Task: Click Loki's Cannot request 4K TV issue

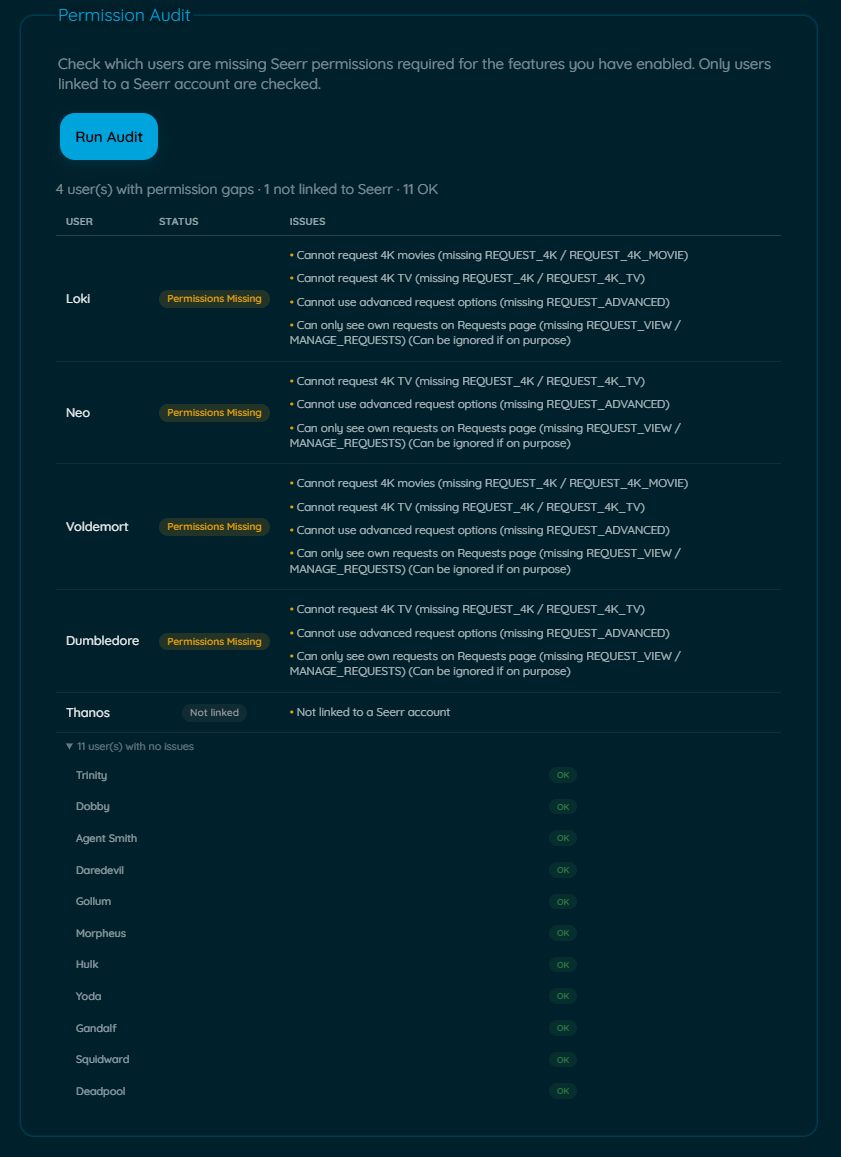Action: (467, 278)
